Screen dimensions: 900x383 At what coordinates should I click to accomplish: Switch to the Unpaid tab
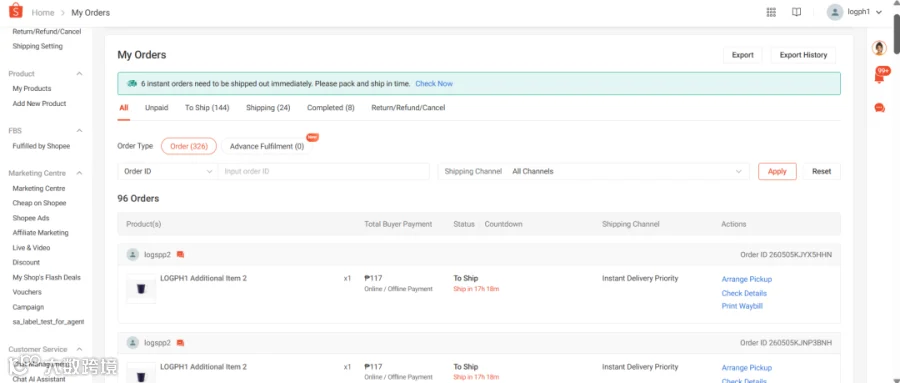(157, 108)
